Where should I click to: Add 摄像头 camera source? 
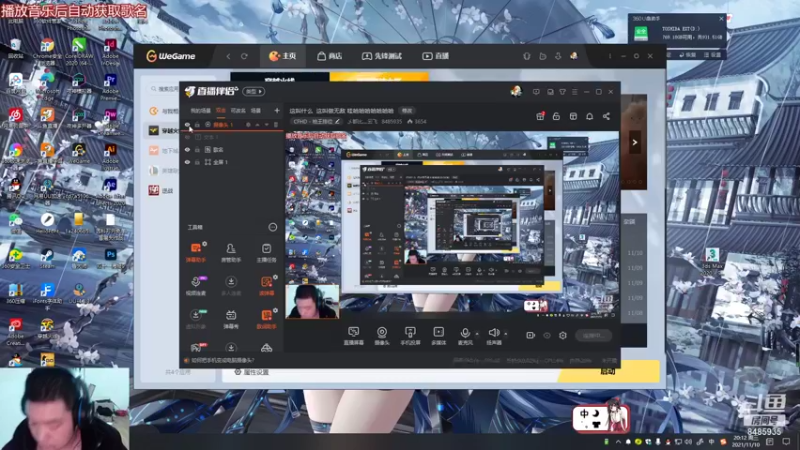382,336
